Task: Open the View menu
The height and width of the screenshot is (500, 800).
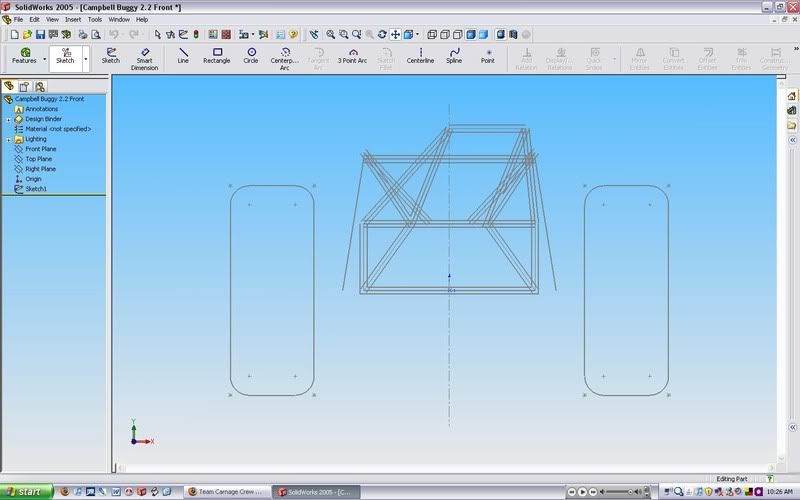Action: 53,19
